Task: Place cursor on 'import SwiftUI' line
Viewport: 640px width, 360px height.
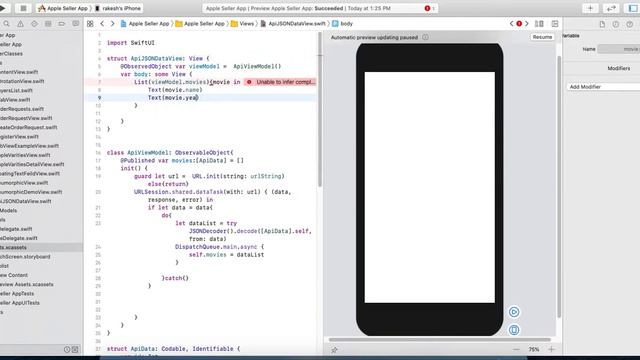Action: pos(131,43)
